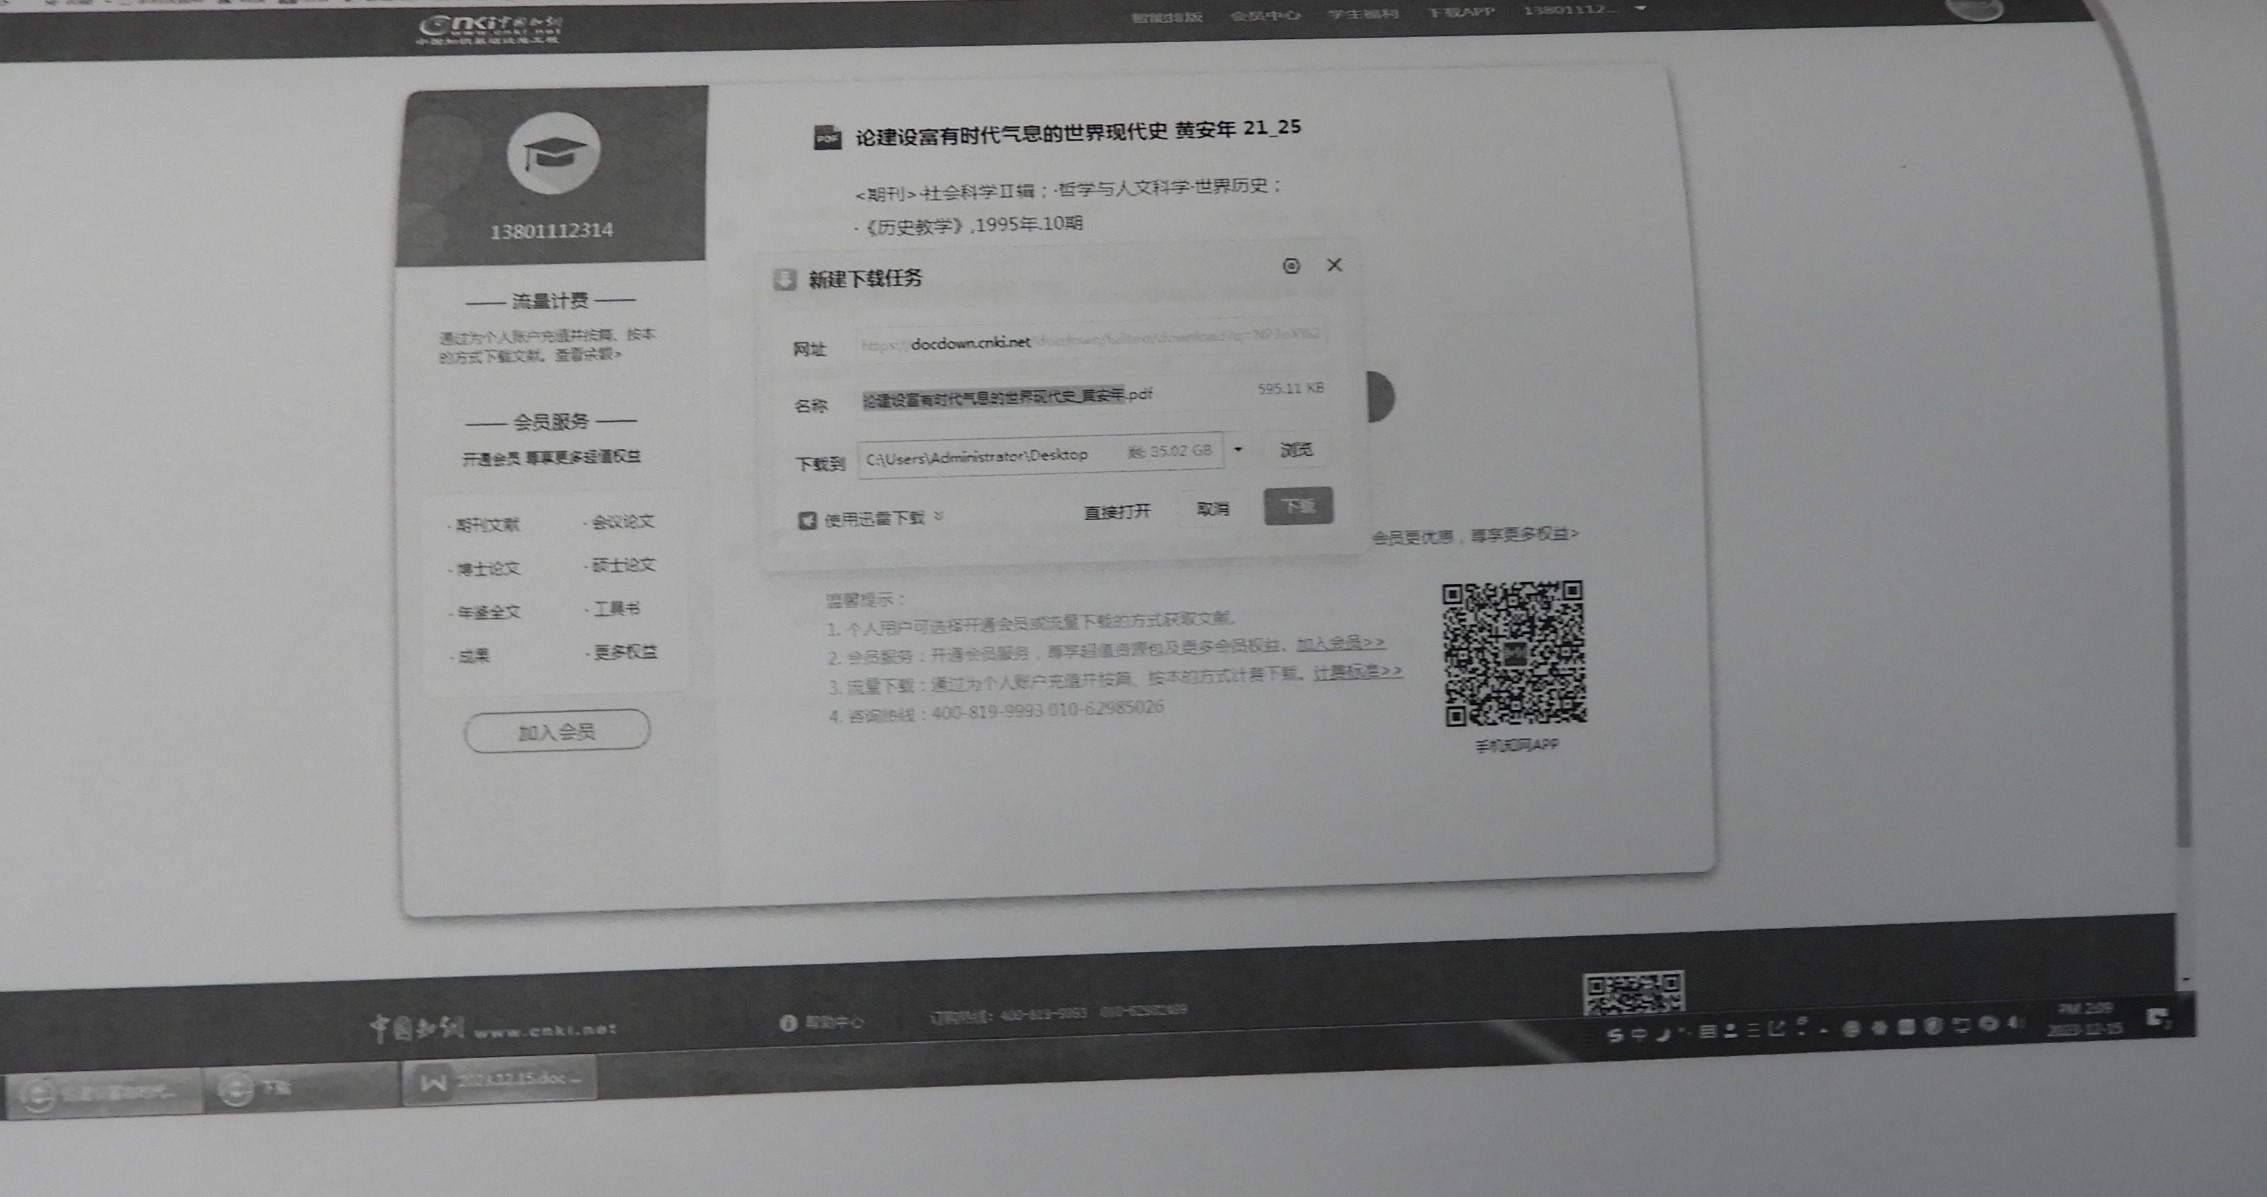Click 期刊文献 in member services
Viewport: 2267px width, 1197px height.
[485, 525]
